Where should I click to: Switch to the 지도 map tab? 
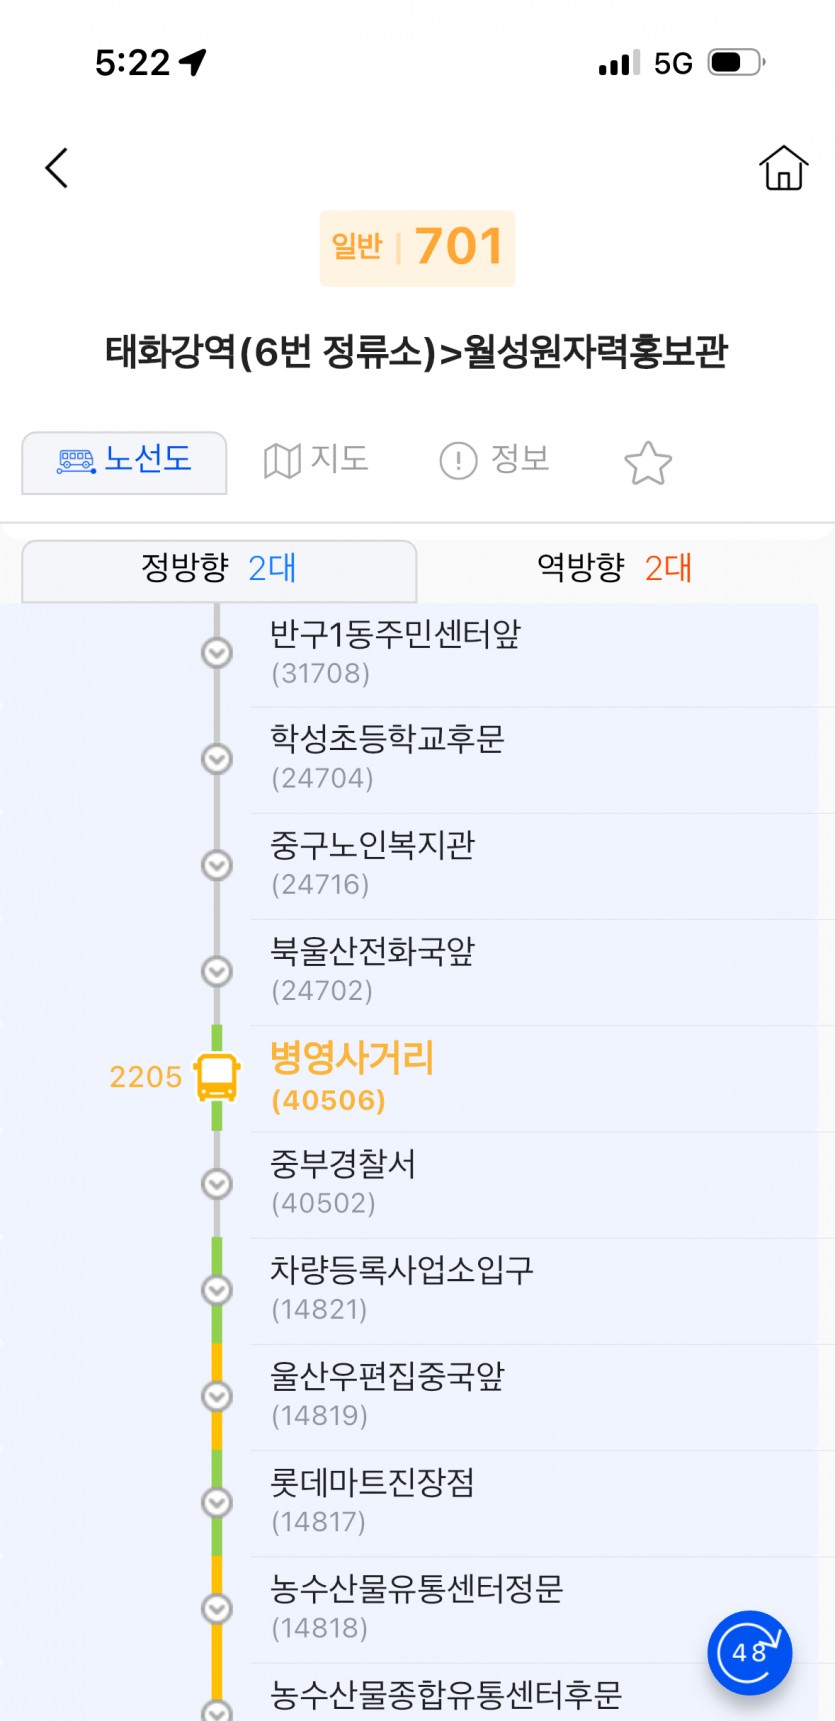(316, 460)
